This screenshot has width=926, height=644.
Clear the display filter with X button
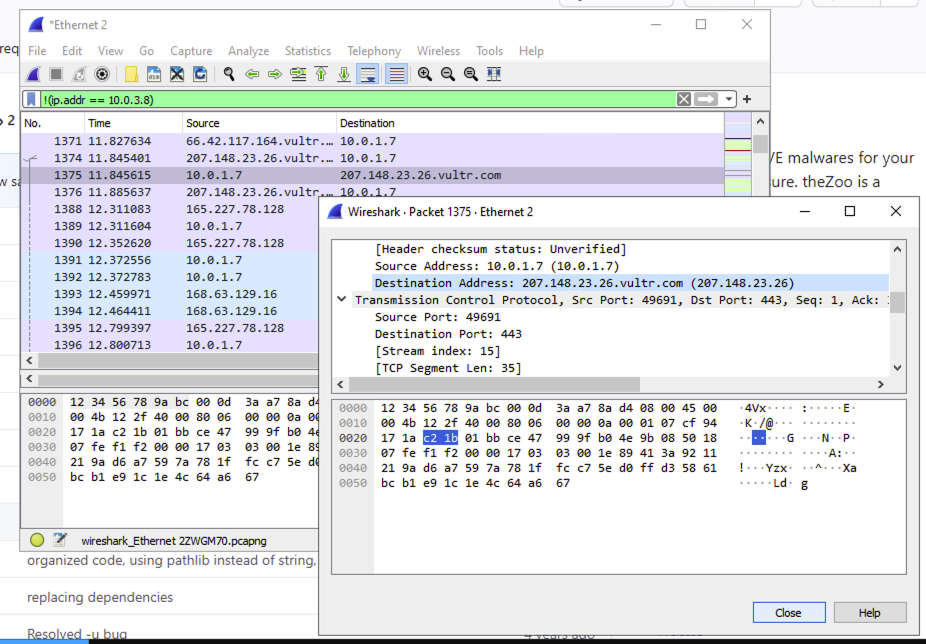(684, 99)
